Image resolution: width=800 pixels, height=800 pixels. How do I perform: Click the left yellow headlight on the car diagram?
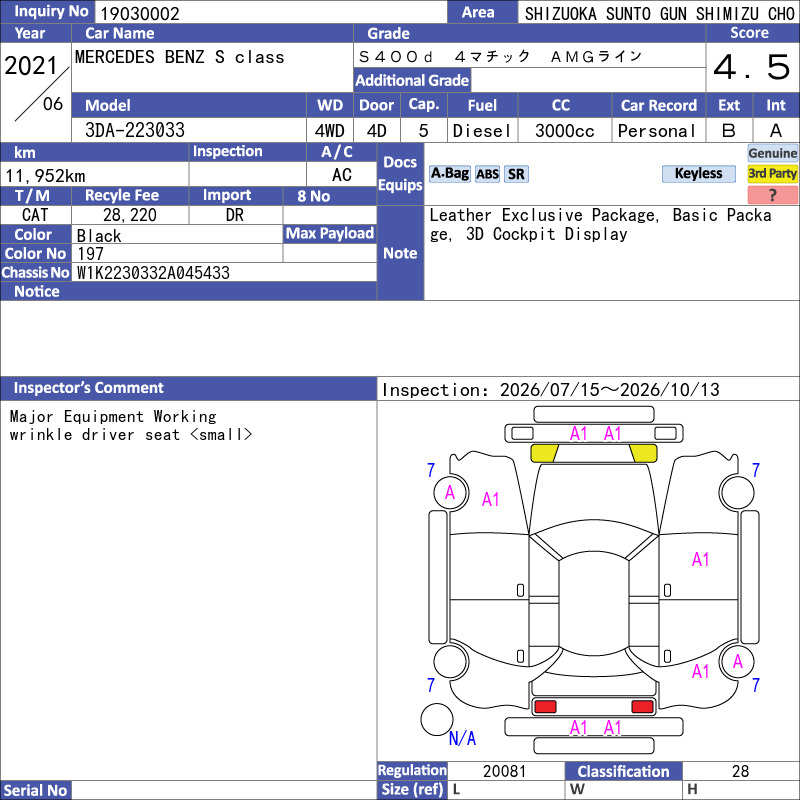point(544,453)
